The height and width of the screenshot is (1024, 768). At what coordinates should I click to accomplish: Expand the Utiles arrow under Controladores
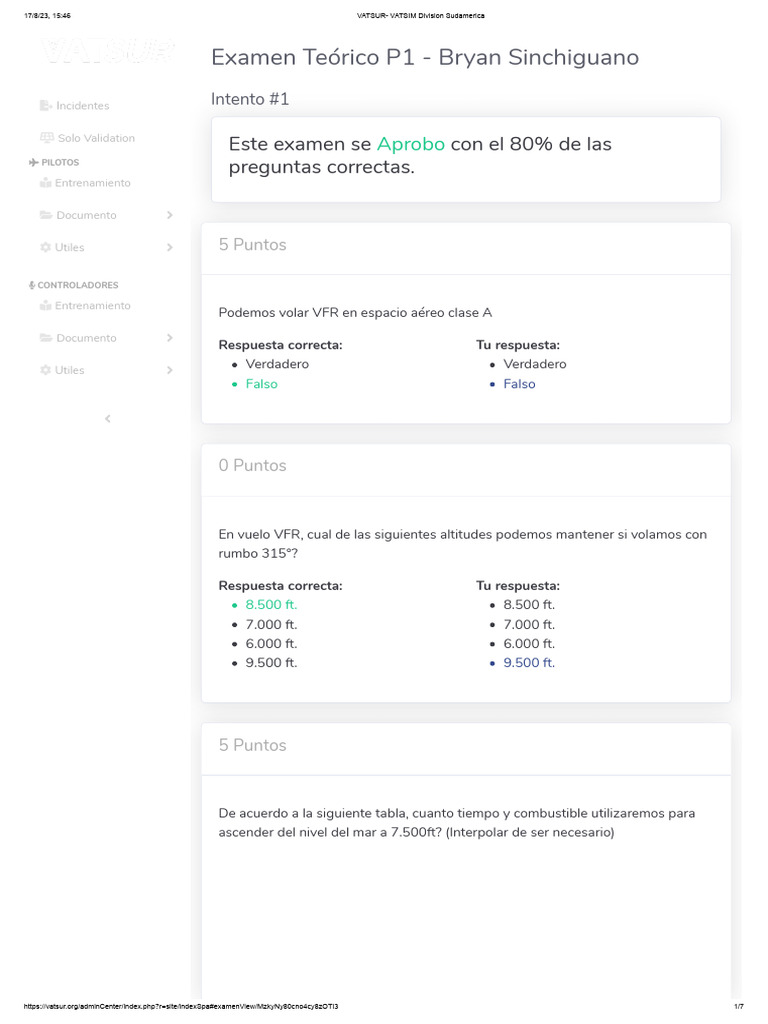[x=170, y=370]
